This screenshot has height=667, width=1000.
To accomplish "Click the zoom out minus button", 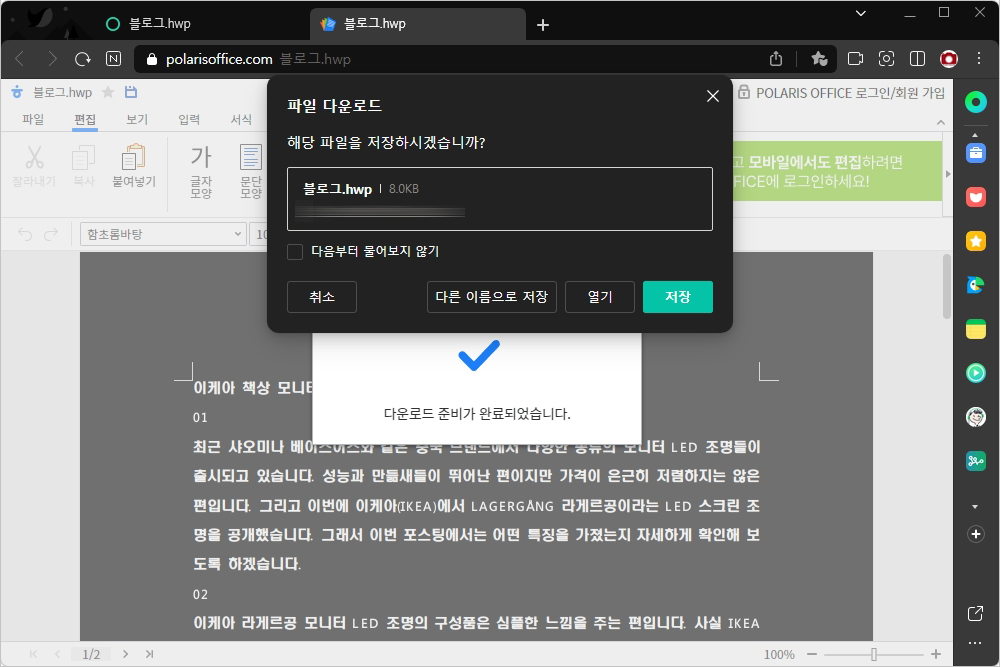I will click(812, 654).
